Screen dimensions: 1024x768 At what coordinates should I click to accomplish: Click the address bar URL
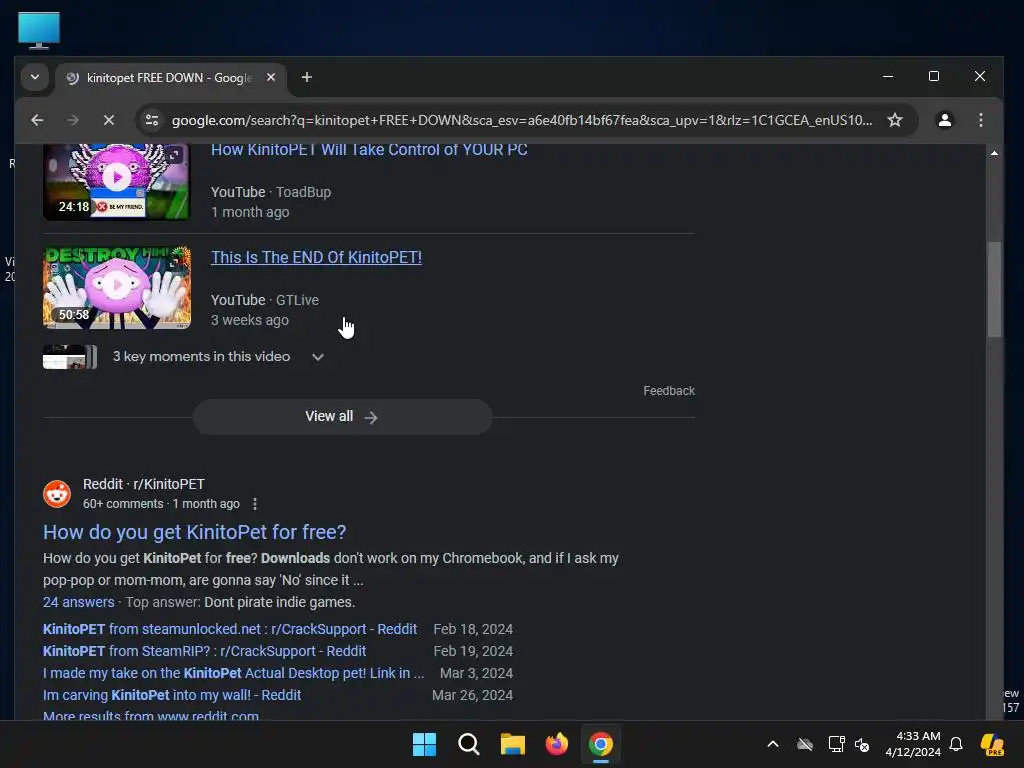pyautogui.click(x=521, y=120)
